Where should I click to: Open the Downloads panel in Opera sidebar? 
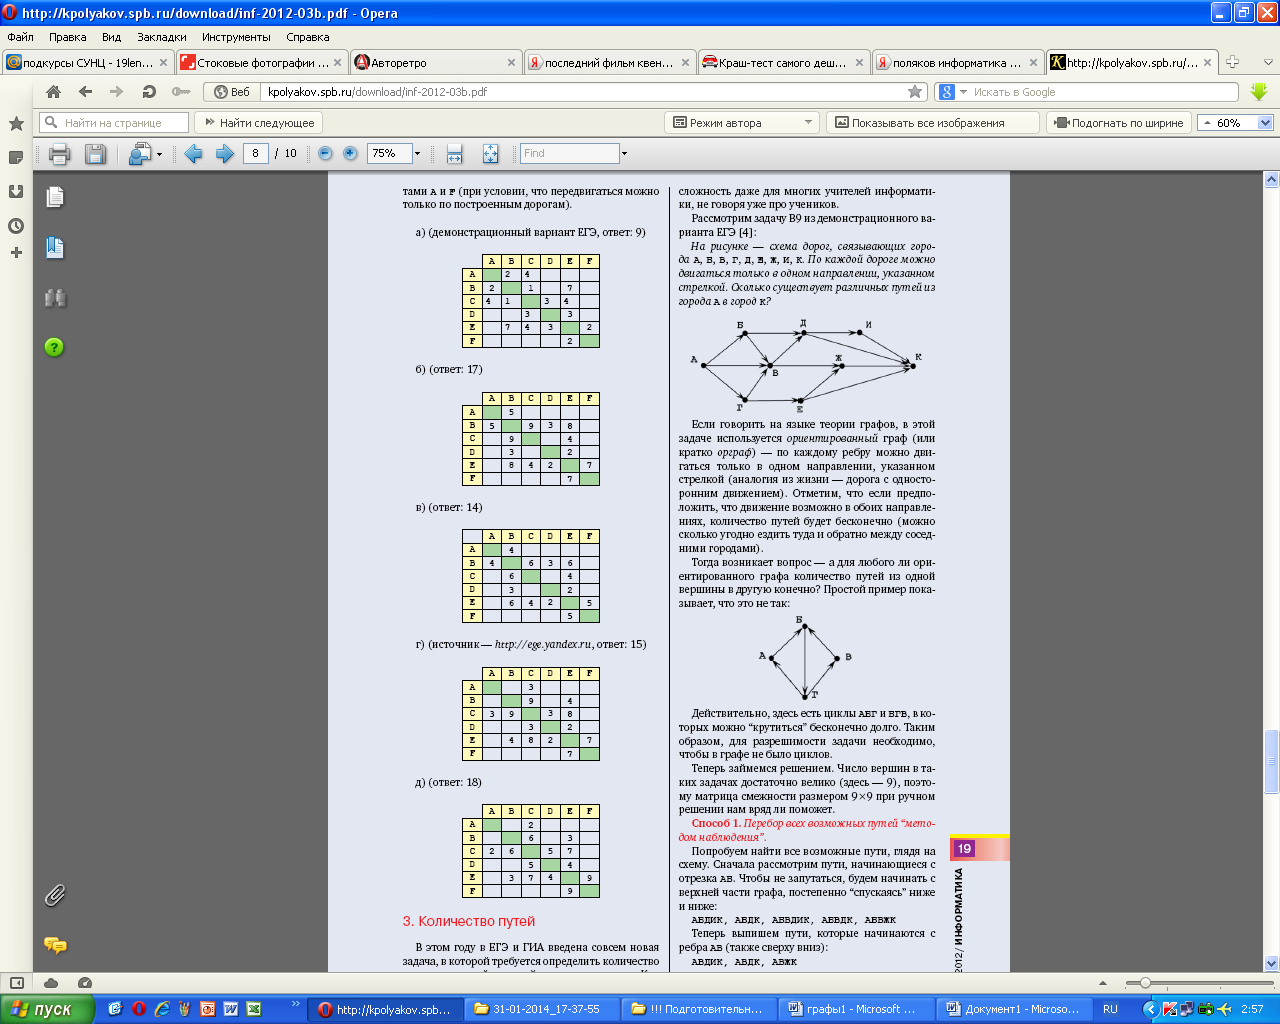pyautogui.click(x=16, y=191)
